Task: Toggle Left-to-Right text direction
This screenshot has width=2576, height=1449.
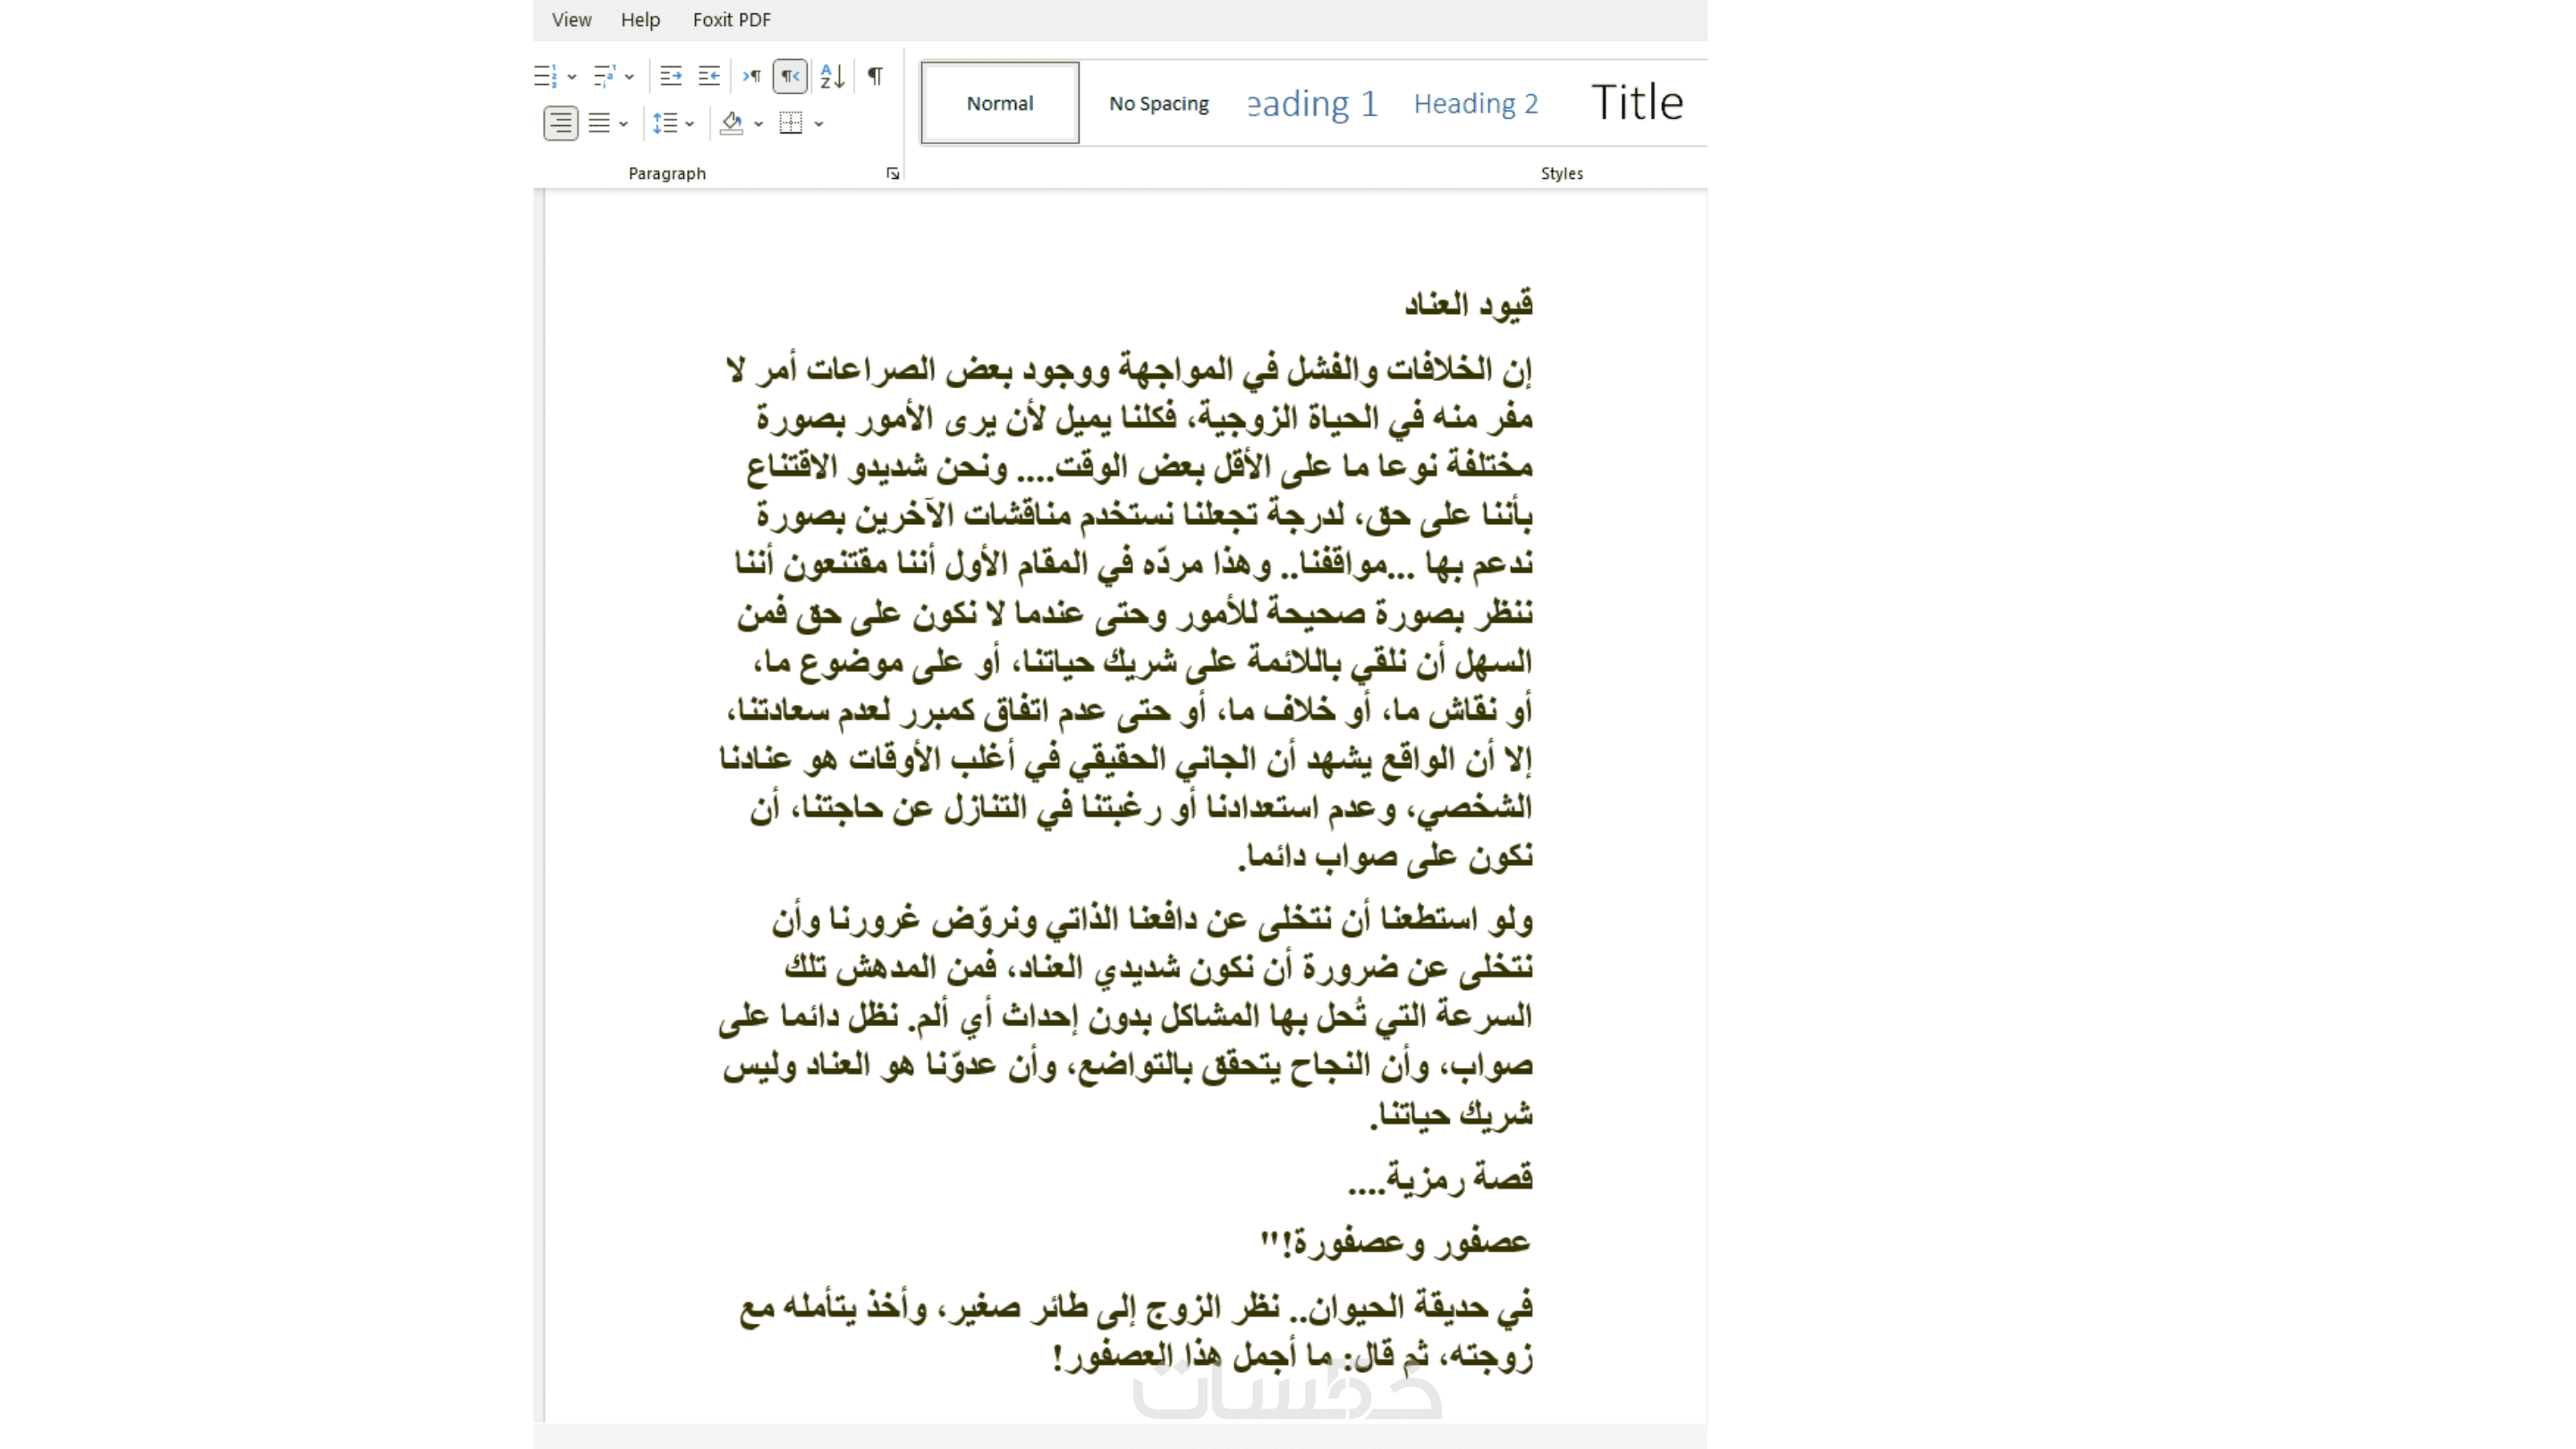Action: pos(752,76)
